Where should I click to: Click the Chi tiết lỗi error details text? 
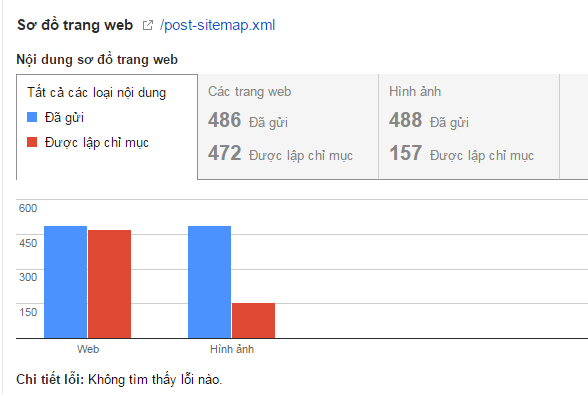tap(119, 380)
